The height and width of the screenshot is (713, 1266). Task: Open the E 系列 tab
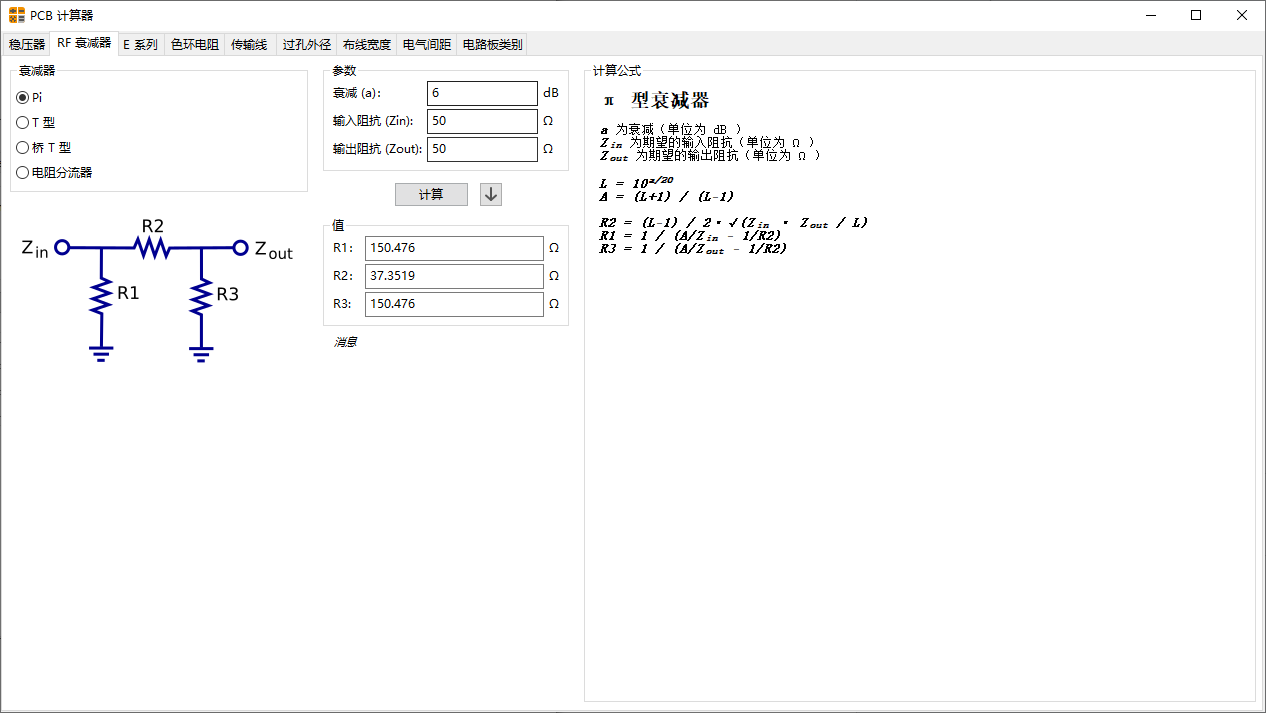(x=140, y=44)
